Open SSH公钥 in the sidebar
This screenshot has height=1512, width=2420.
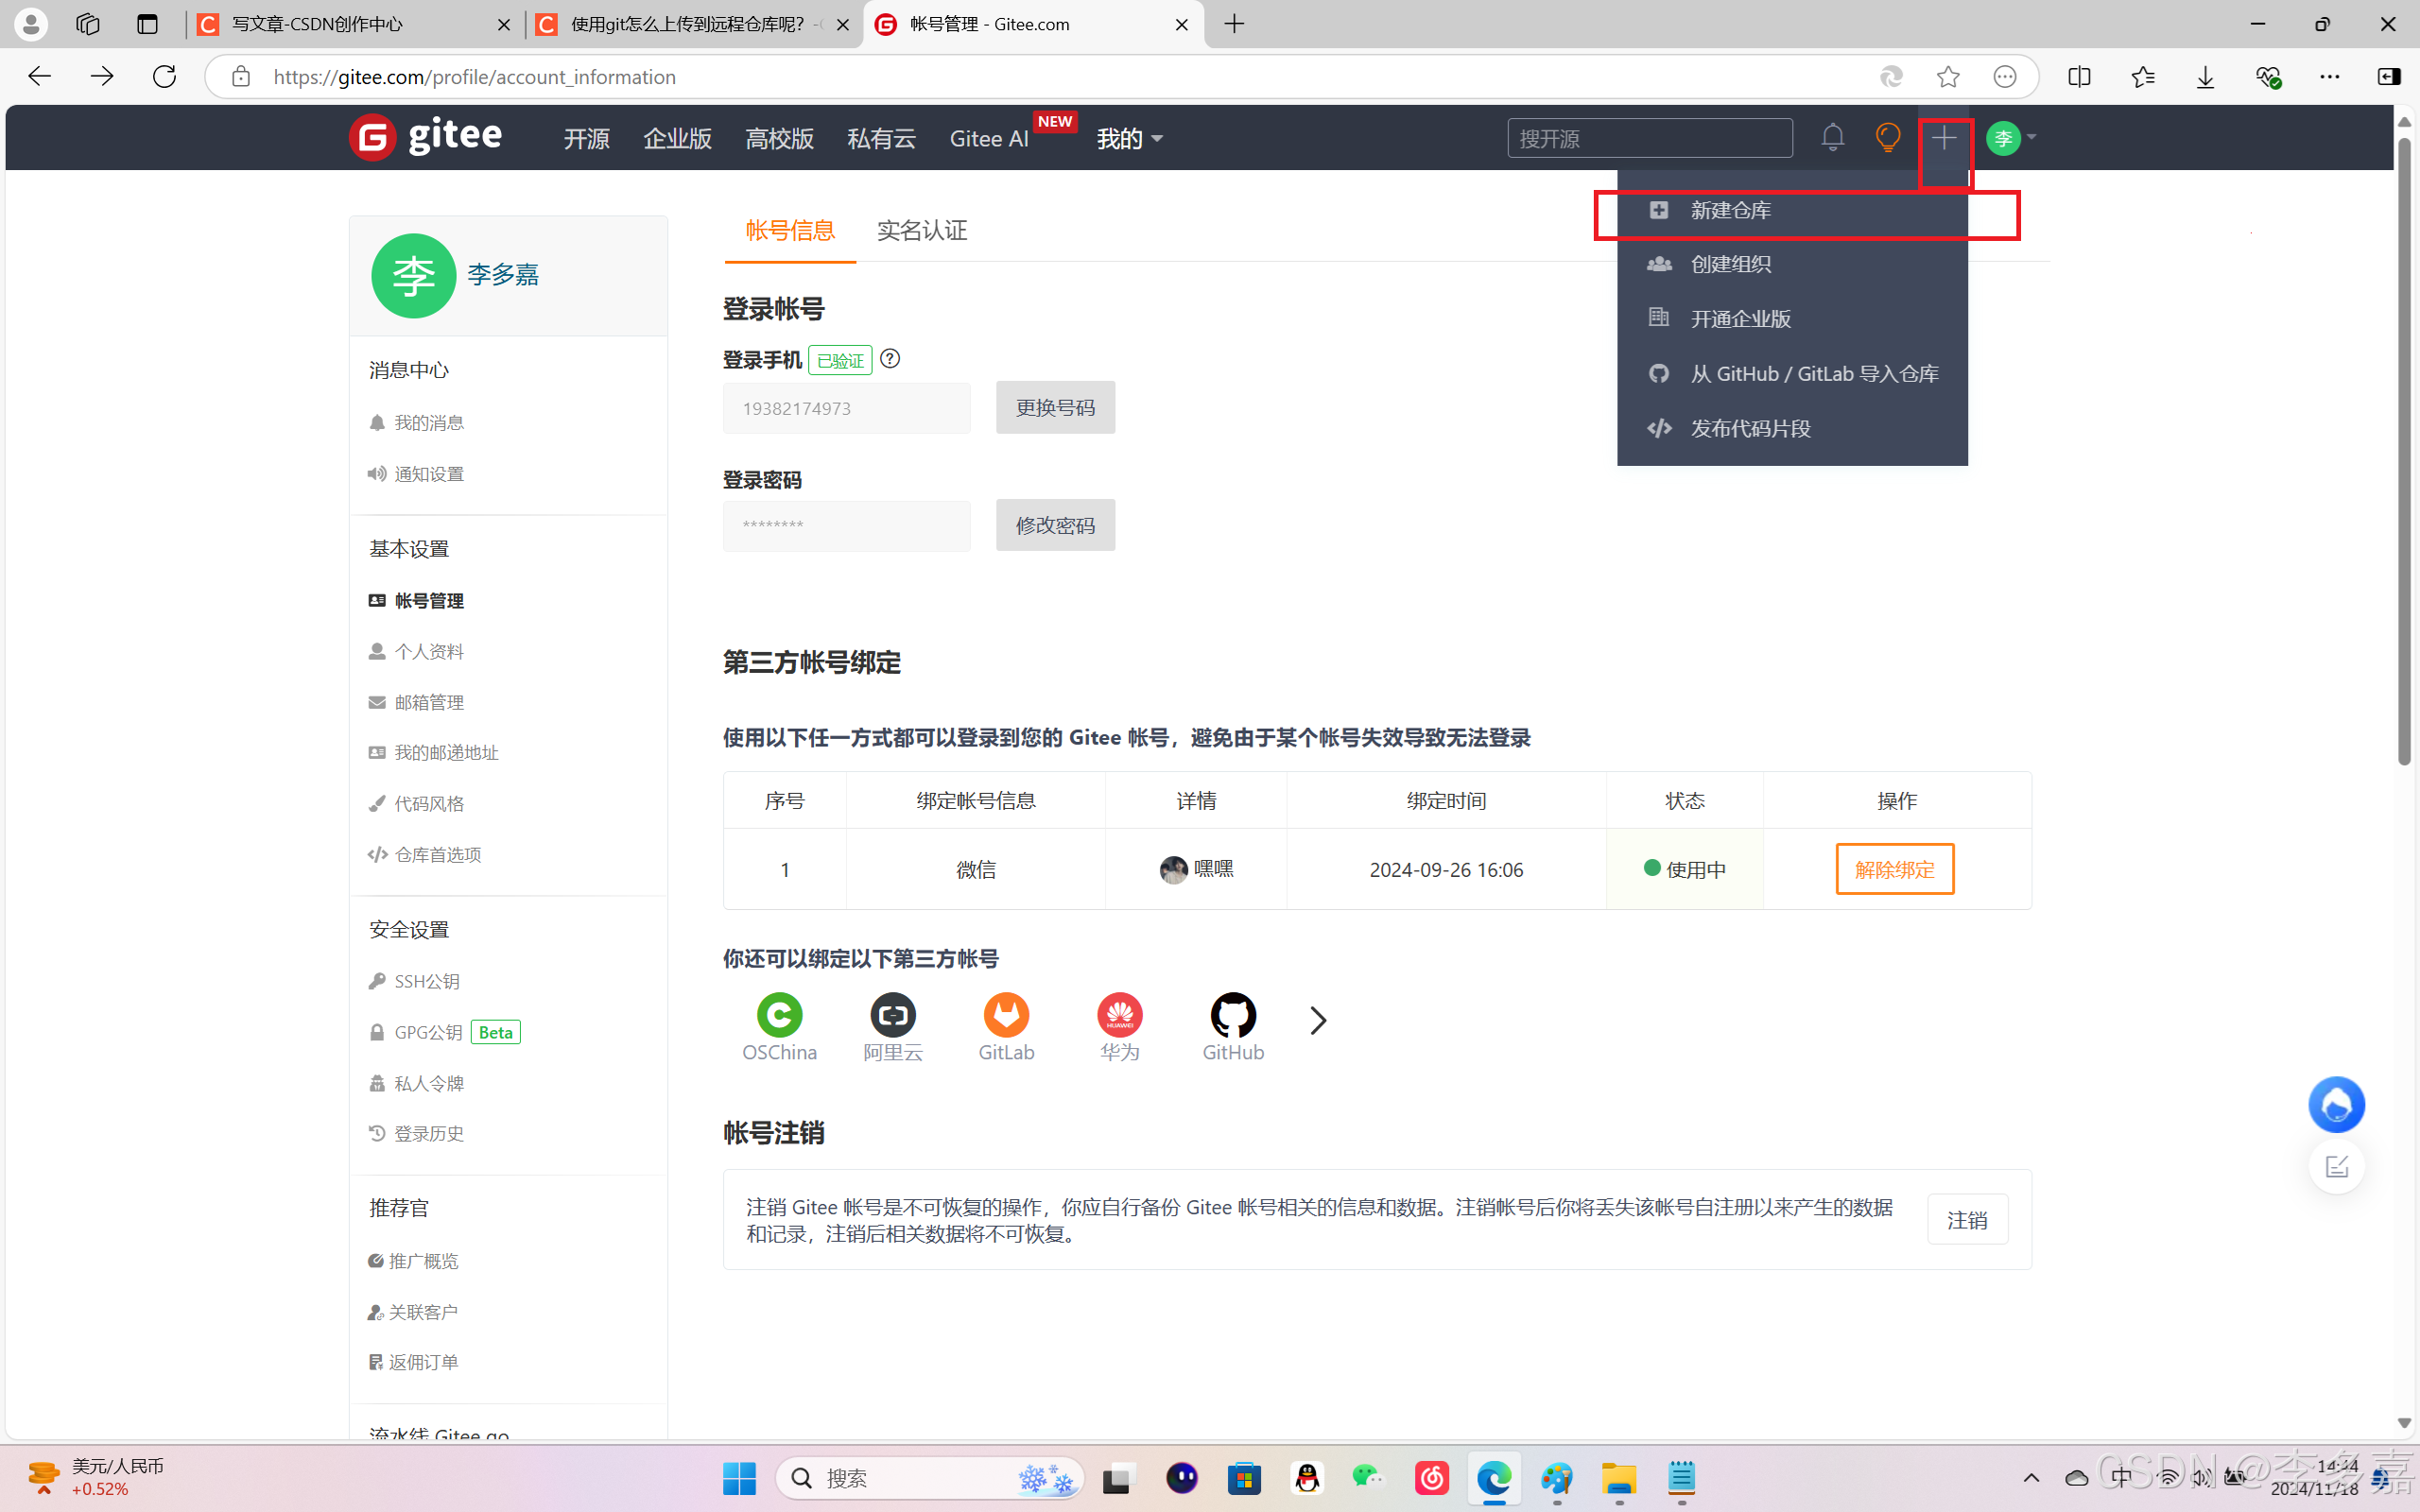pos(426,981)
